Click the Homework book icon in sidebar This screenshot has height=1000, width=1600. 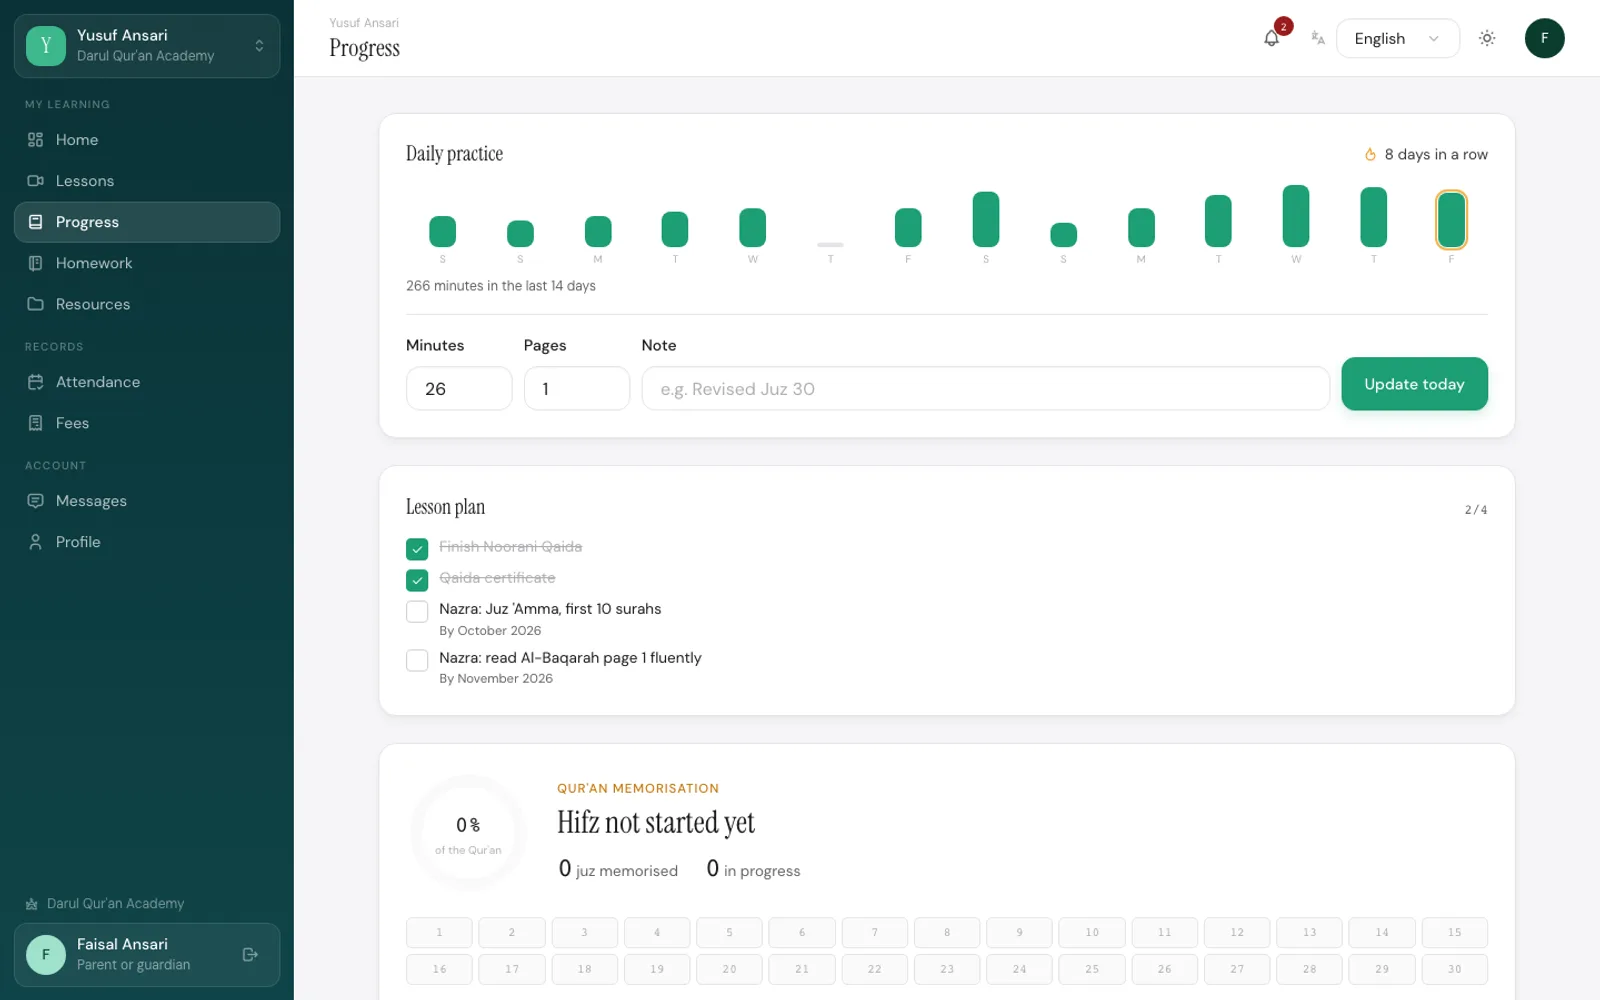tap(35, 263)
